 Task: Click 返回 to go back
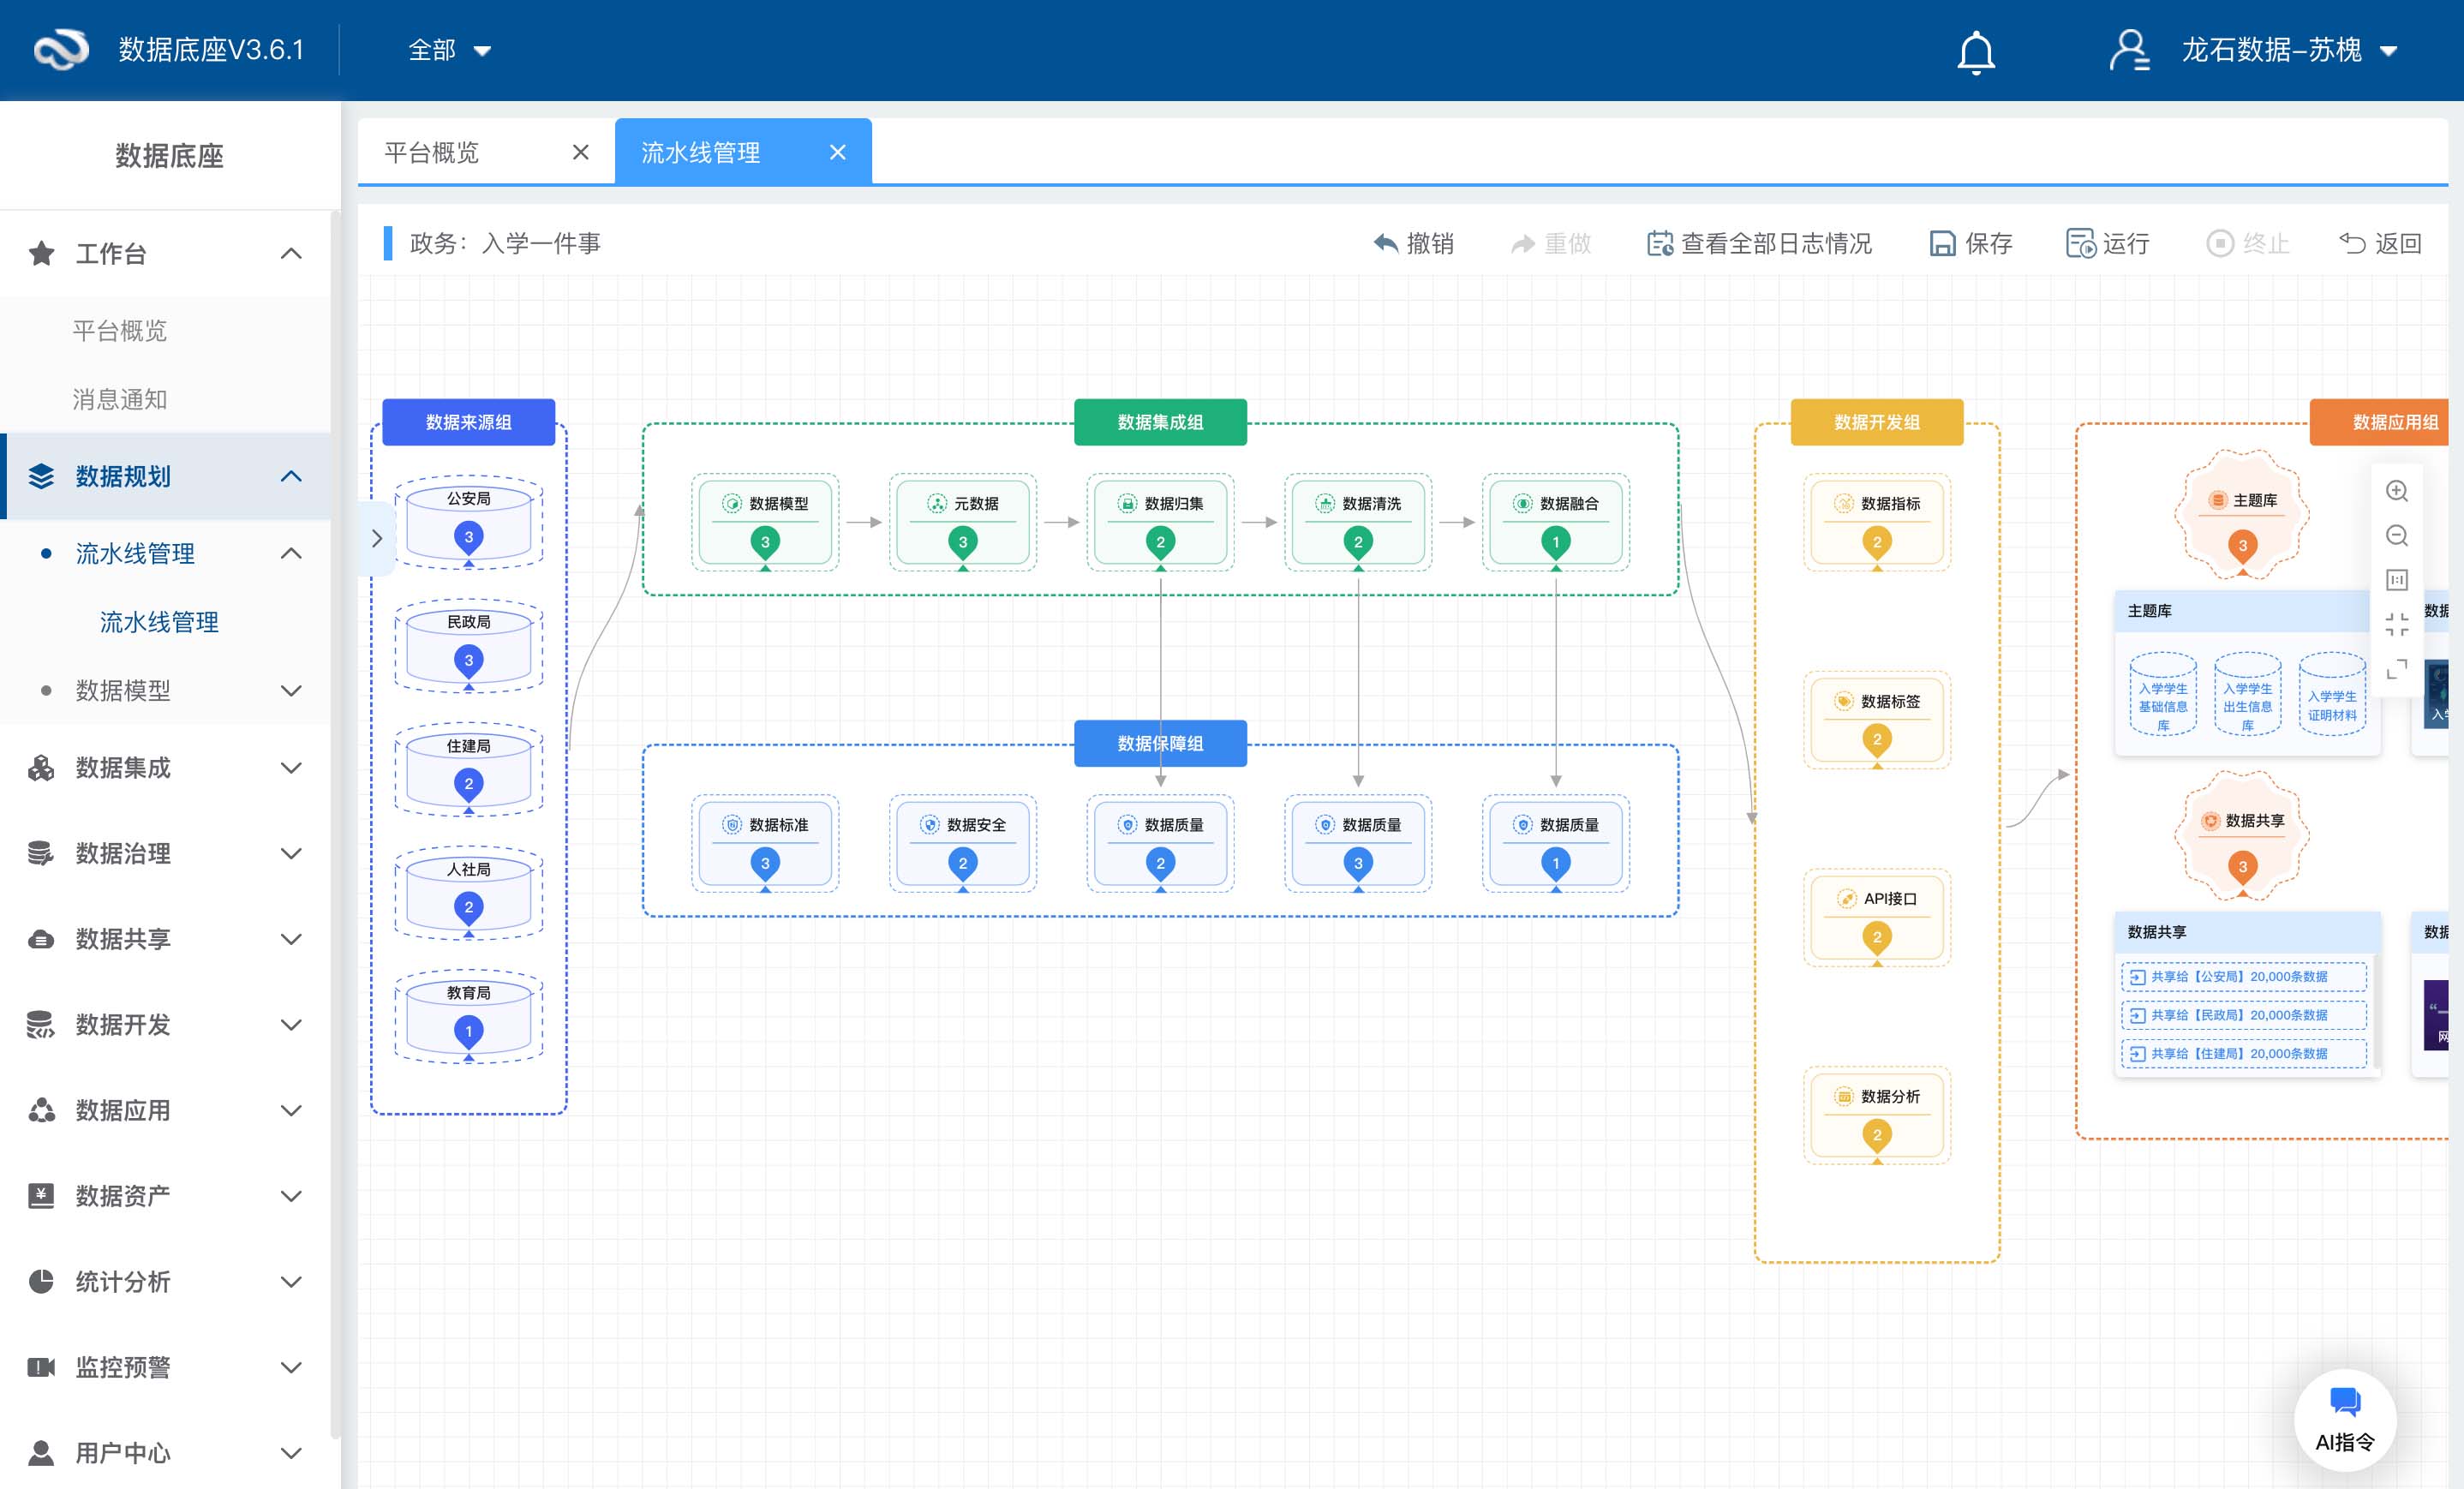[x=2380, y=243]
